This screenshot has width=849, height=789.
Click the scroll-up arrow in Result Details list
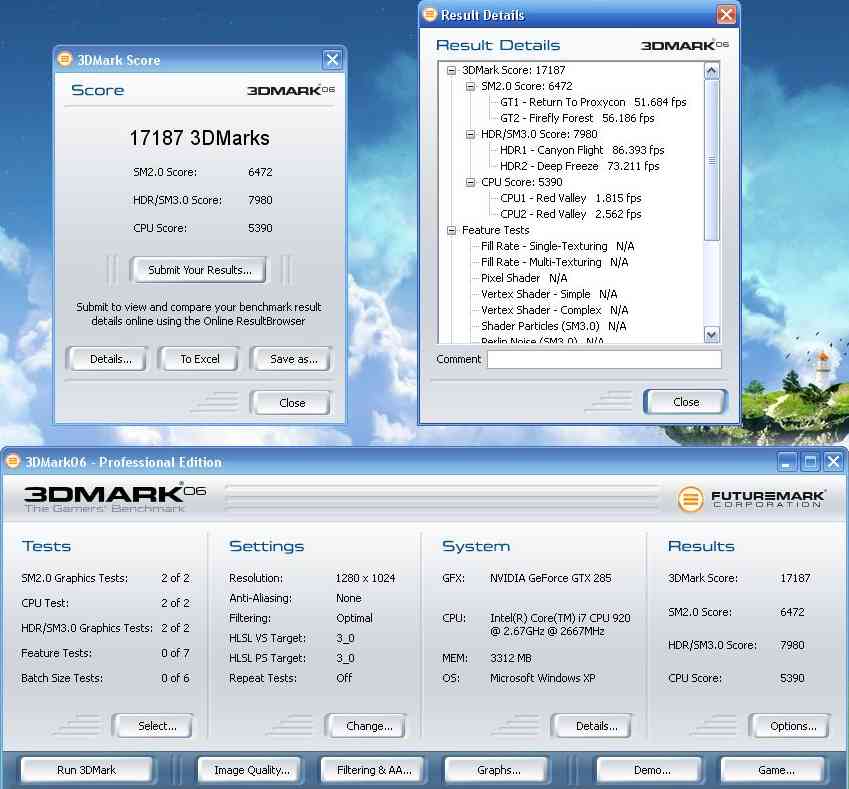[711, 71]
